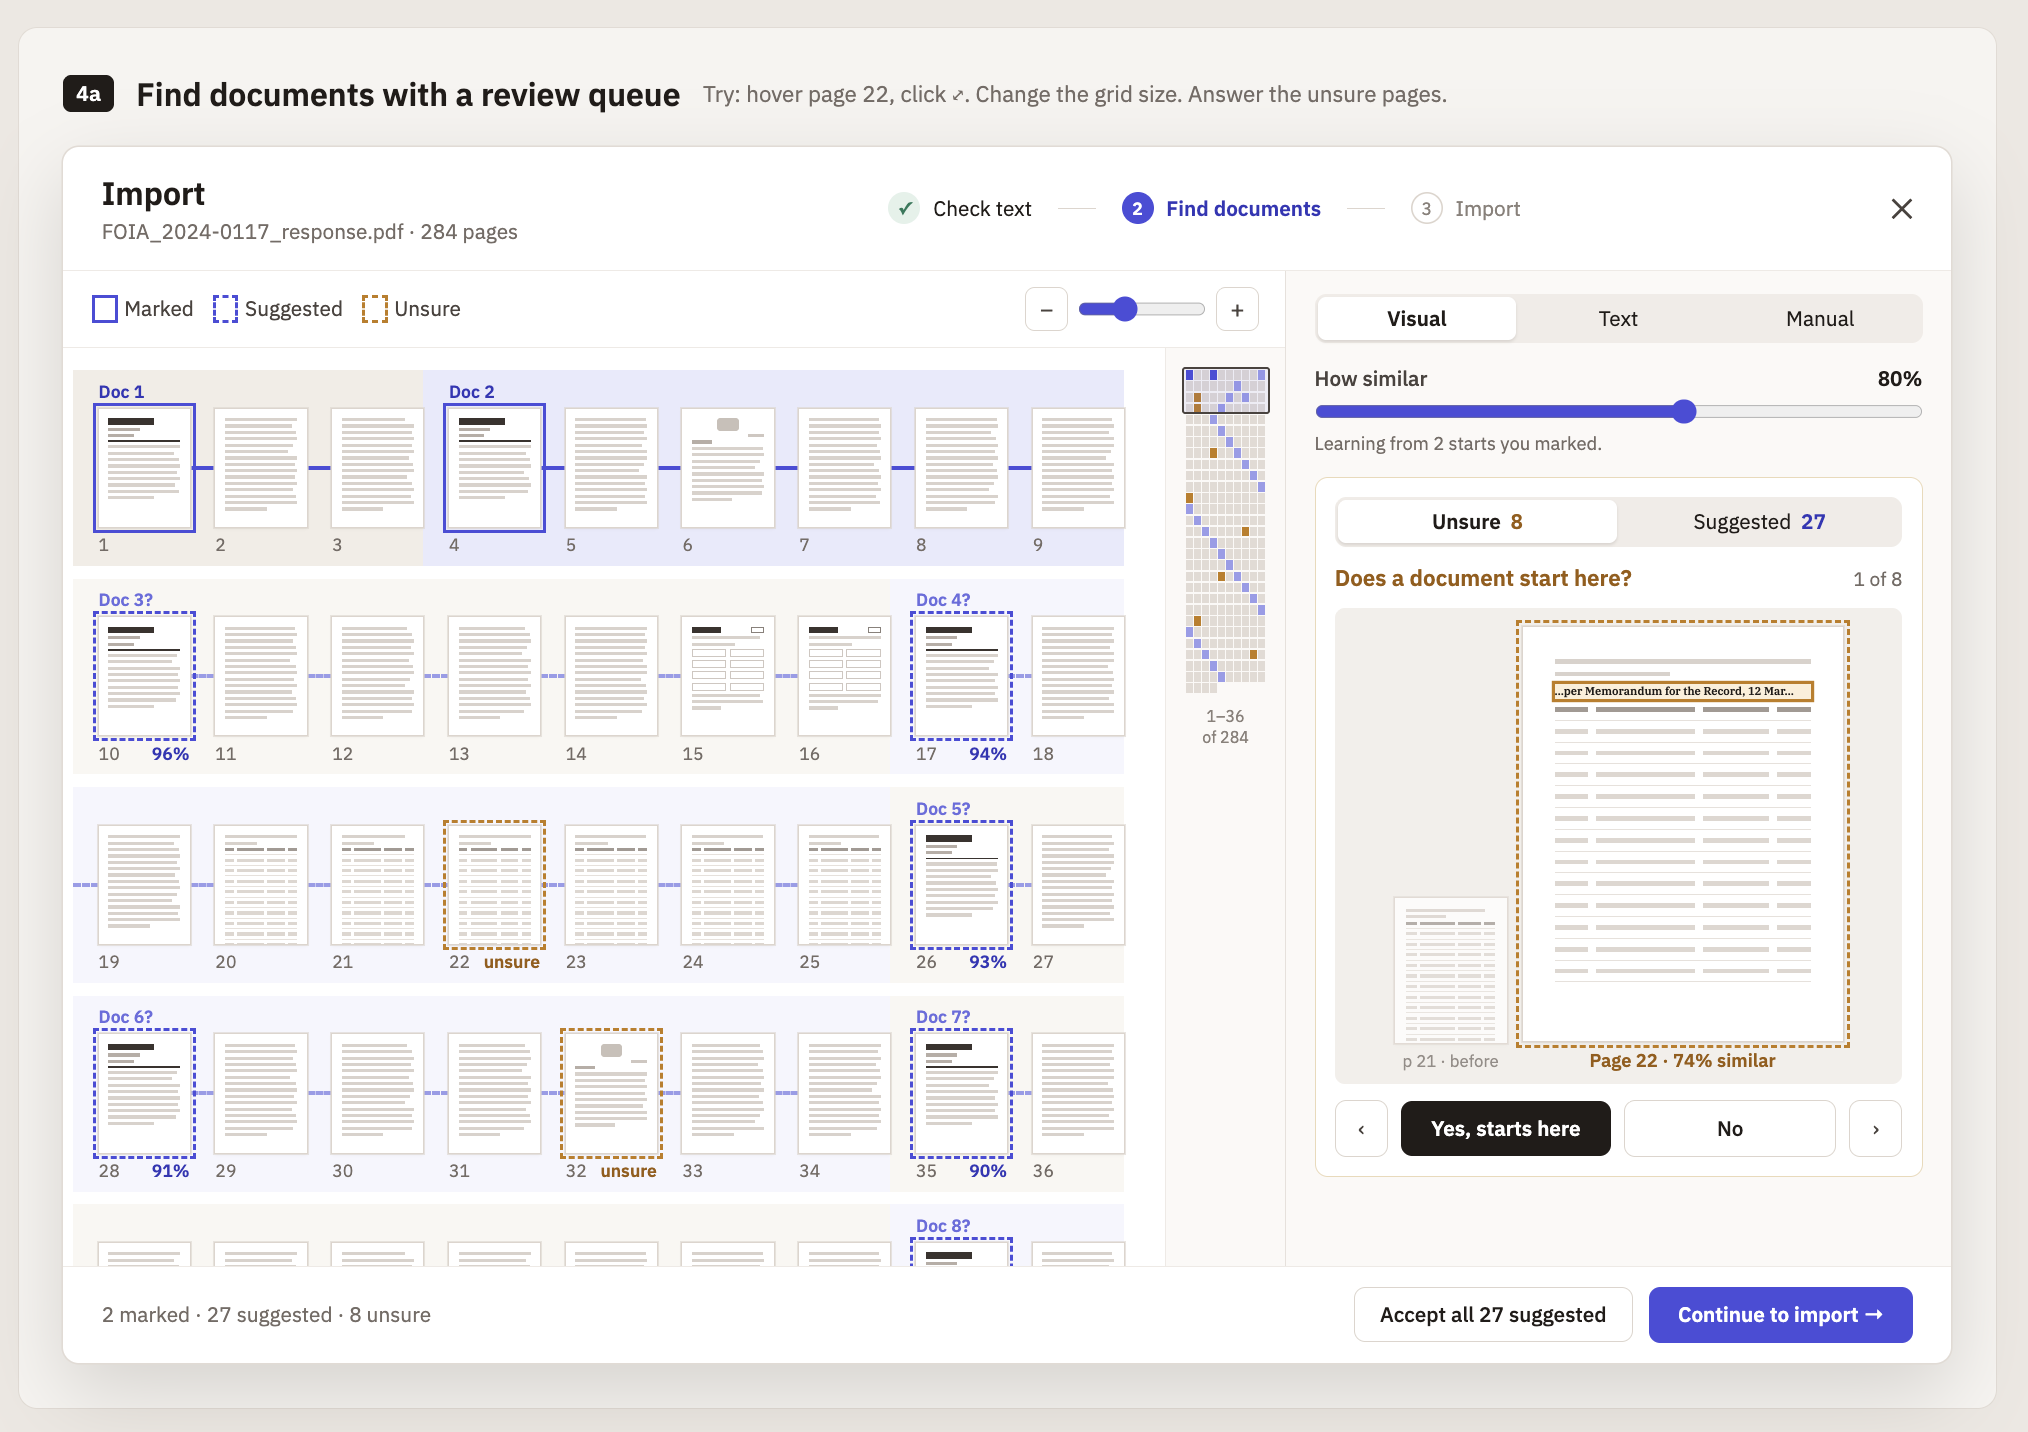Click Accept all 27 suggested

[1492, 1315]
